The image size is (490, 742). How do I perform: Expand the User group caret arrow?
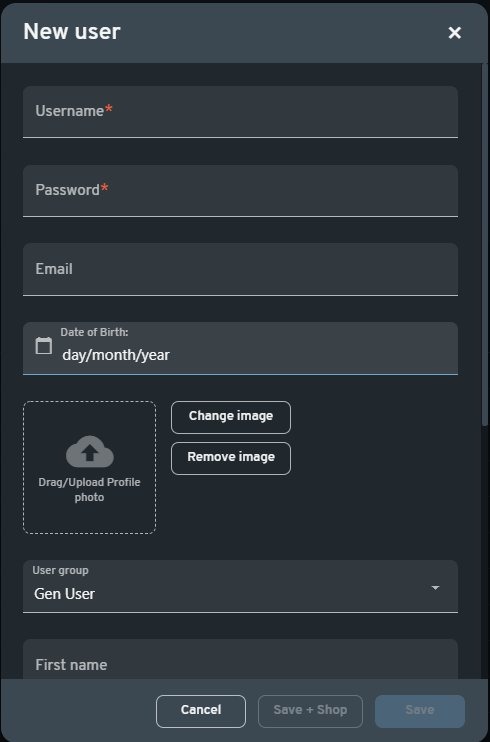pos(435,588)
